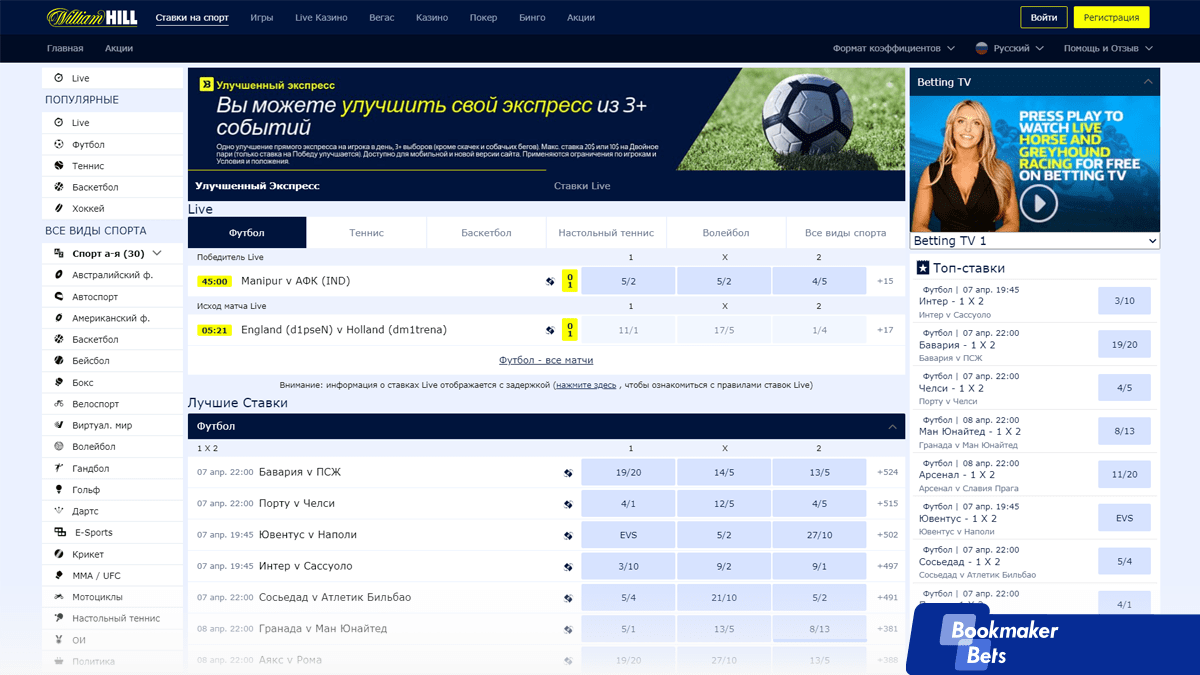This screenshot has width=1200, height=675.
Task: Open Главная in the secondary navigation
Action: [x=65, y=48]
